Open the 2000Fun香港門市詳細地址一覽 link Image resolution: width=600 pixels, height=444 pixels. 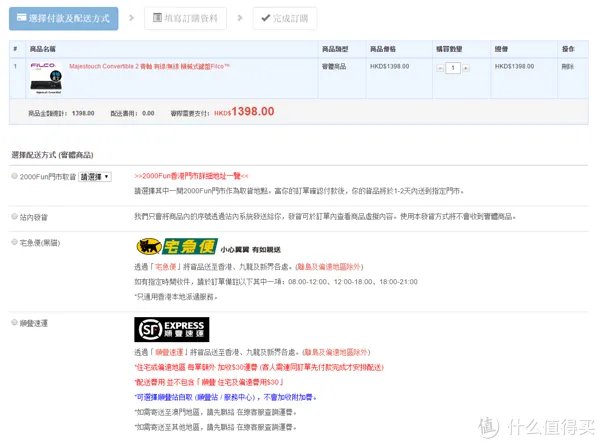coord(191,176)
